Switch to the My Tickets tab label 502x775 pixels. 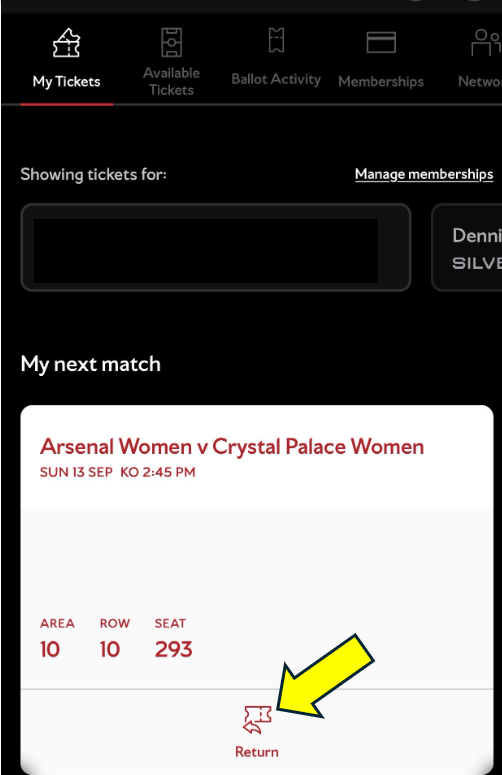tap(66, 82)
